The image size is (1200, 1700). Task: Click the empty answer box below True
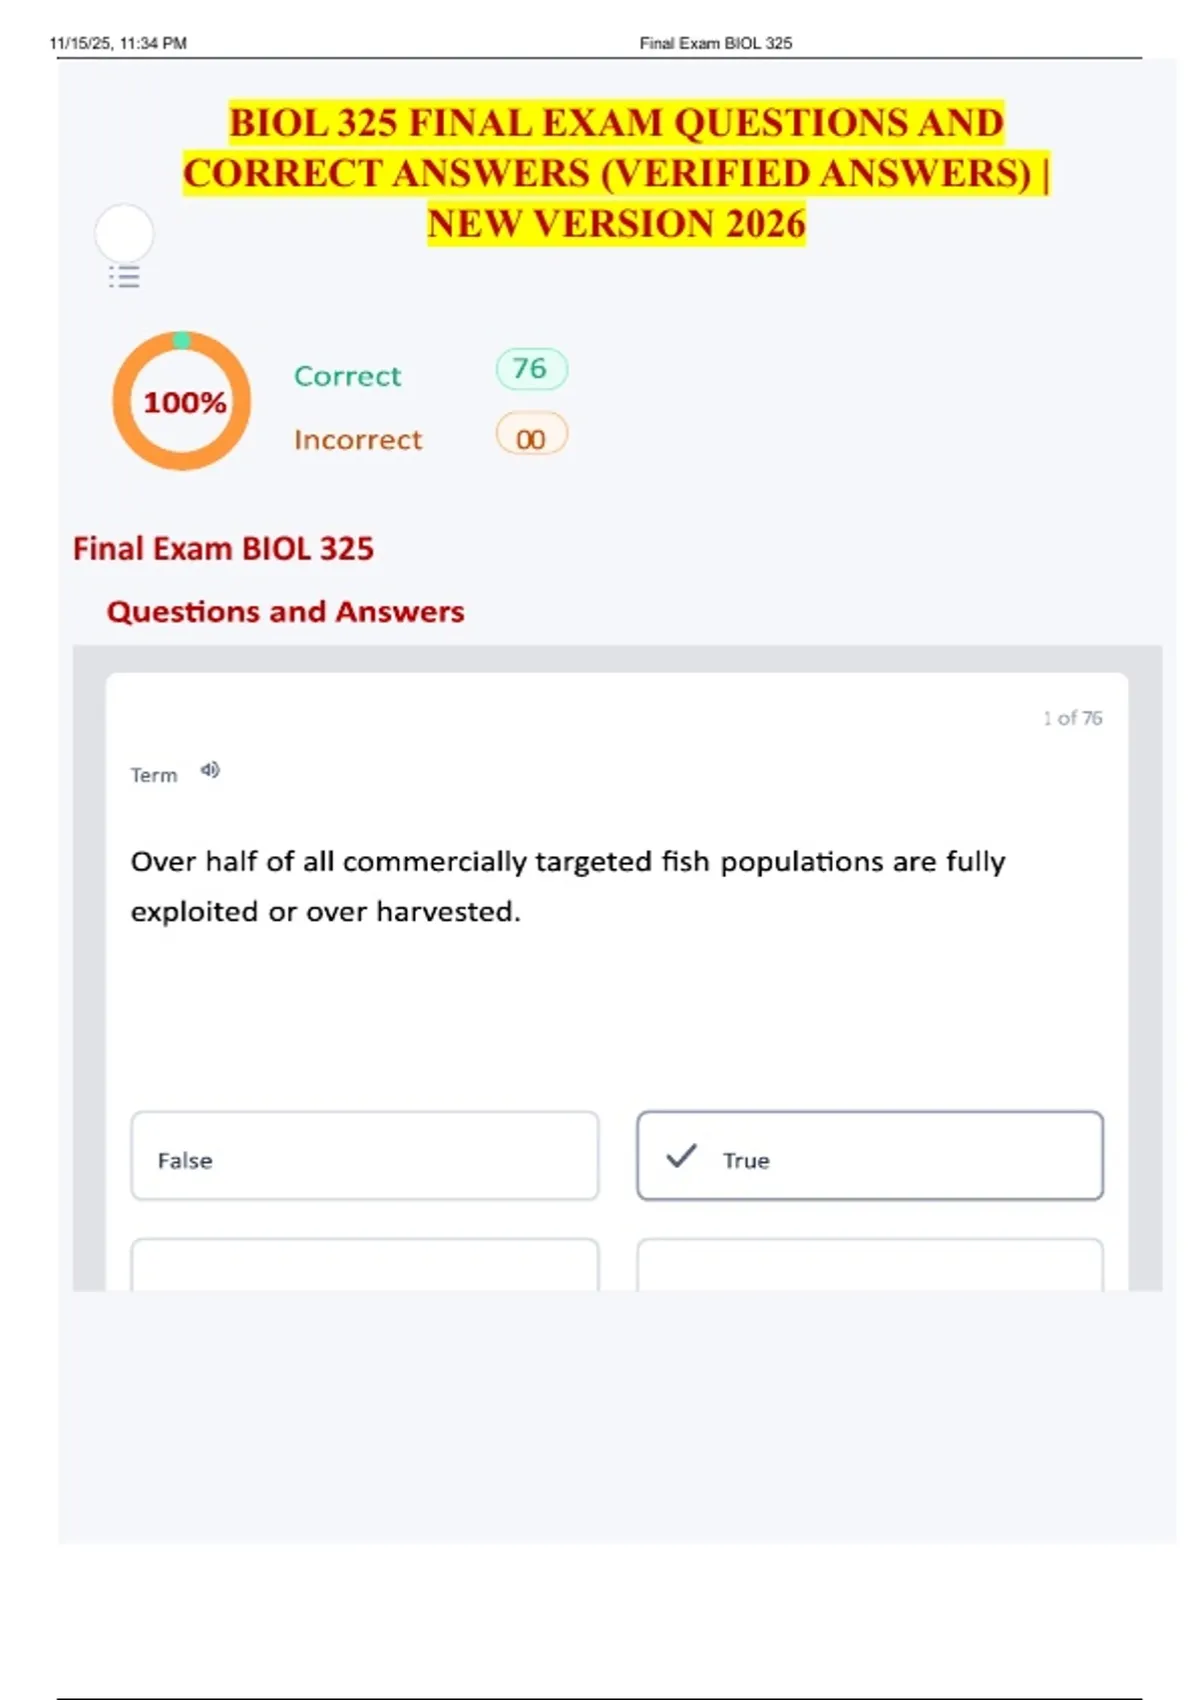pos(870,1265)
